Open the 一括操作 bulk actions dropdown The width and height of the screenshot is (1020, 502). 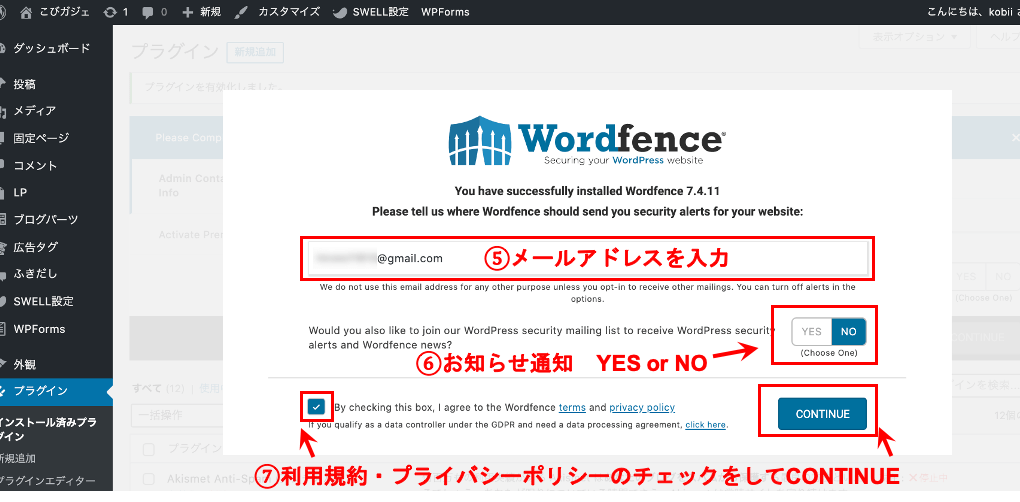pyautogui.click(x=176, y=415)
